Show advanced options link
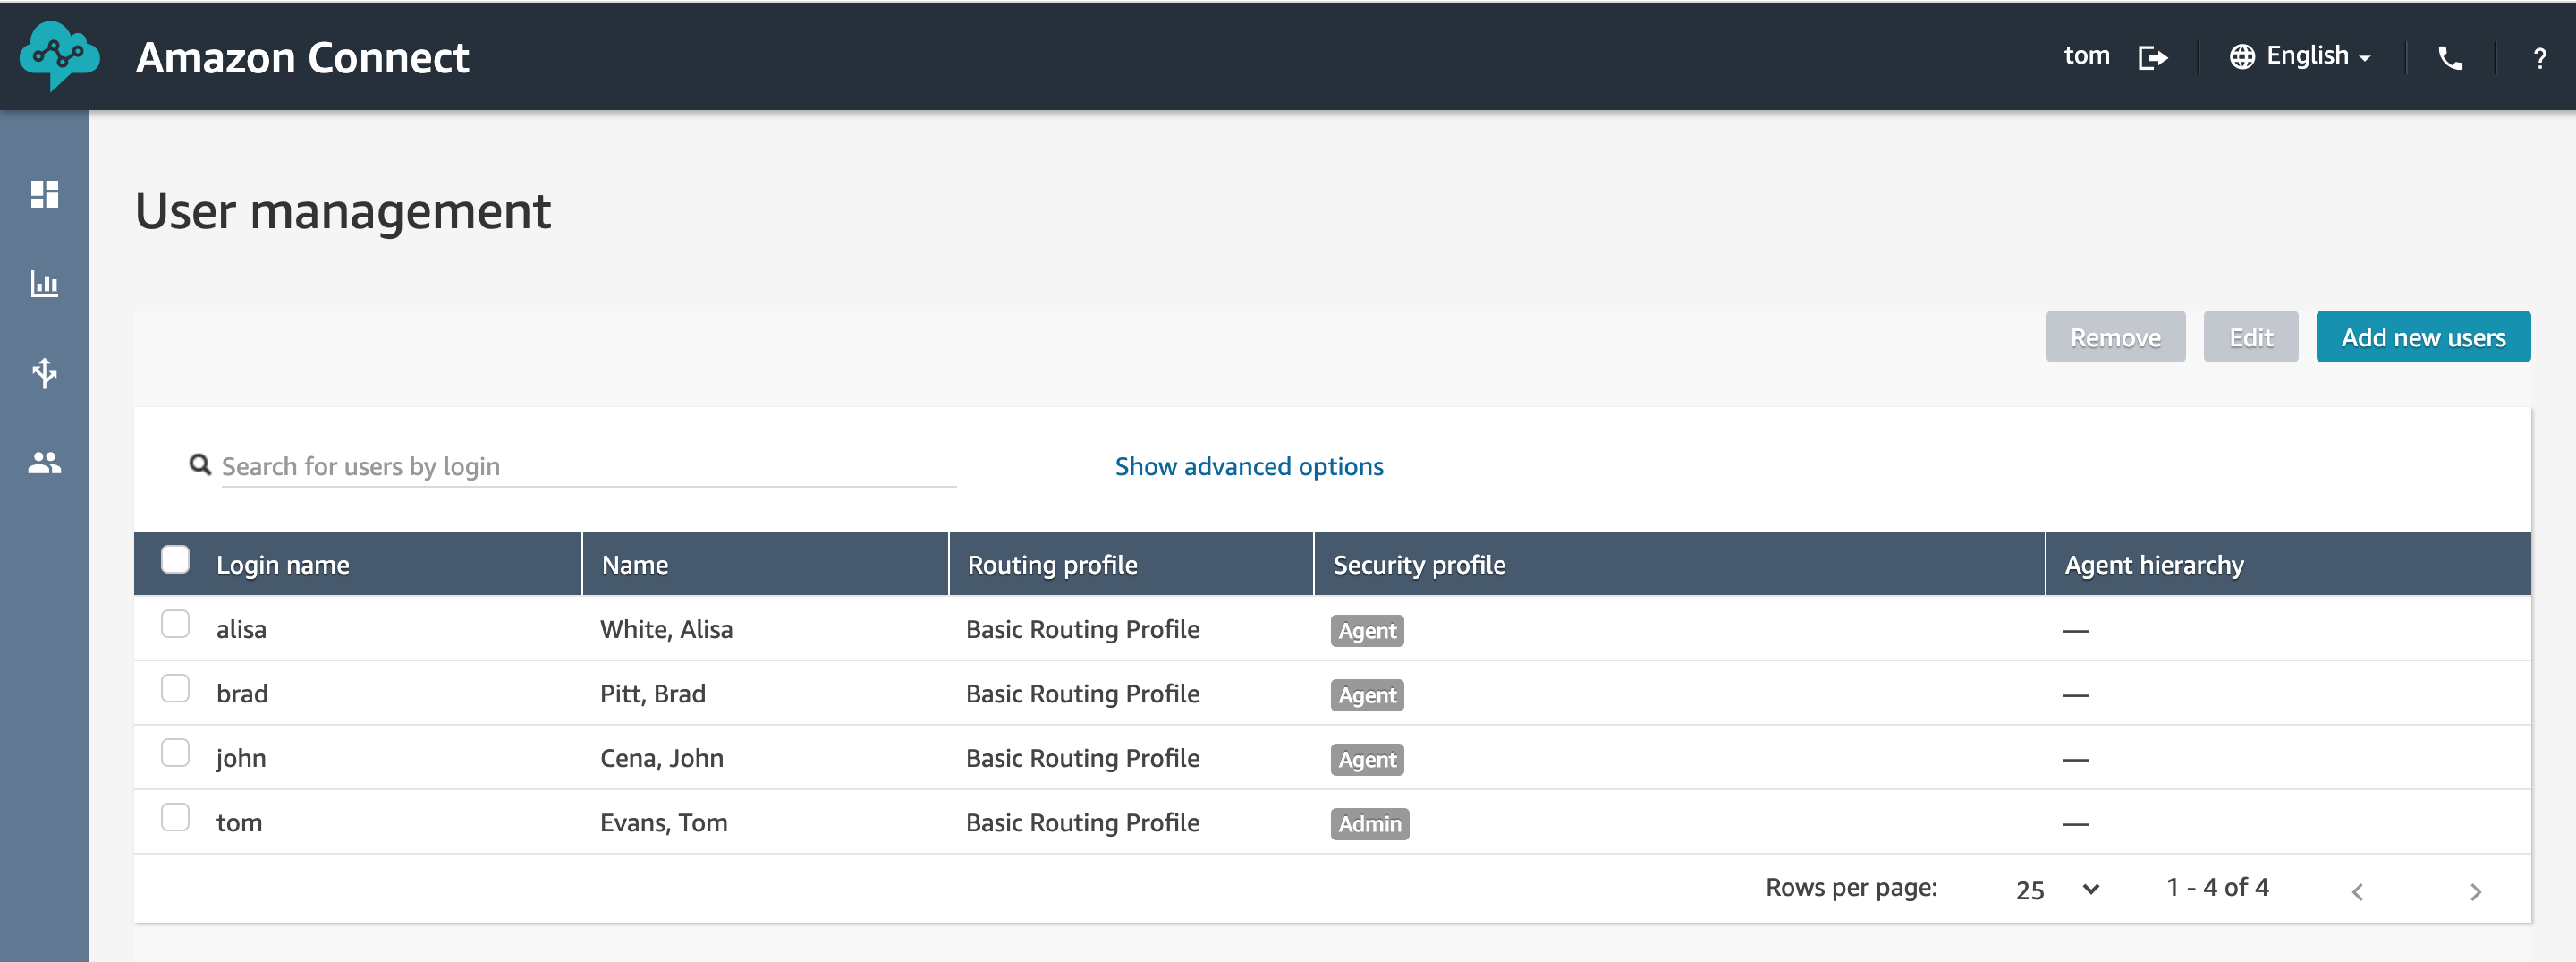The height and width of the screenshot is (962, 2576). [x=1249, y=466]
